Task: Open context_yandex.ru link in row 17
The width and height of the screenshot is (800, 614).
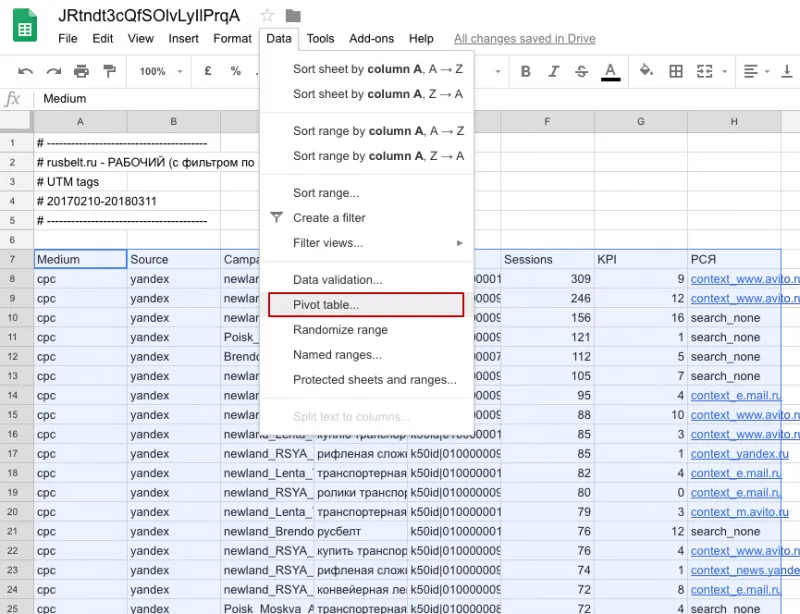Action: [739, 454]
